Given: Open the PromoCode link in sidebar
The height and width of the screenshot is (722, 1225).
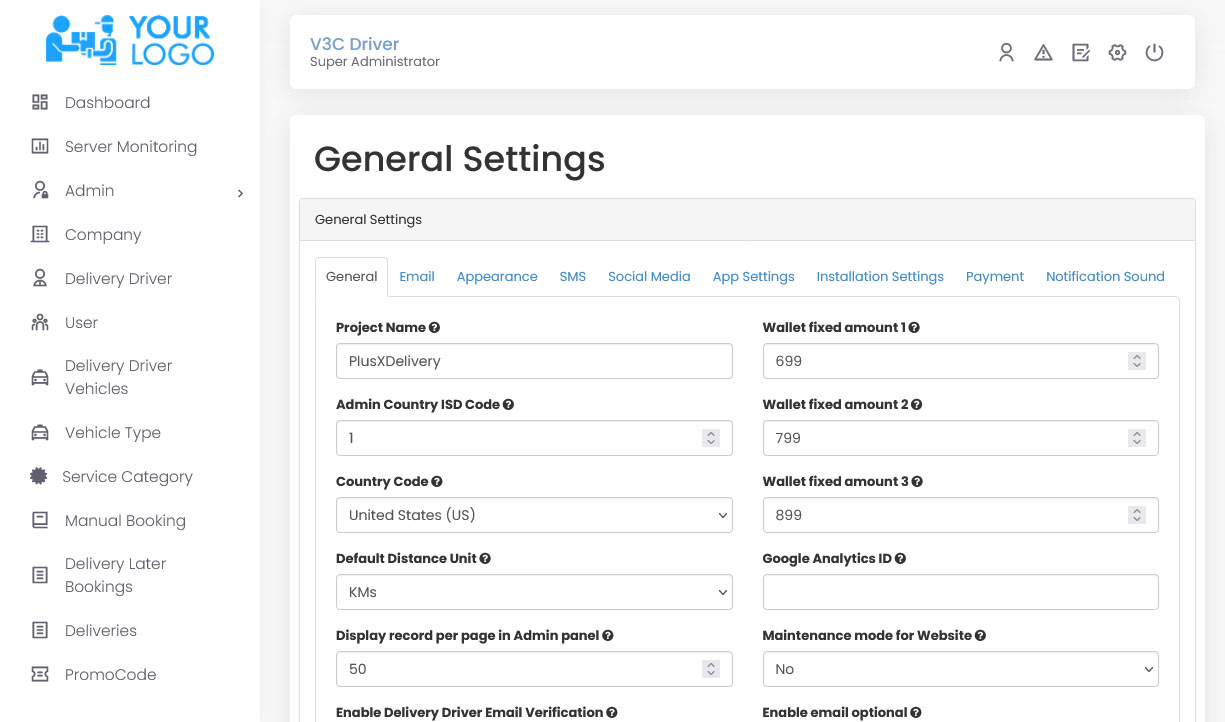Looking at the screenshot, I should click(x=110, y=674).
